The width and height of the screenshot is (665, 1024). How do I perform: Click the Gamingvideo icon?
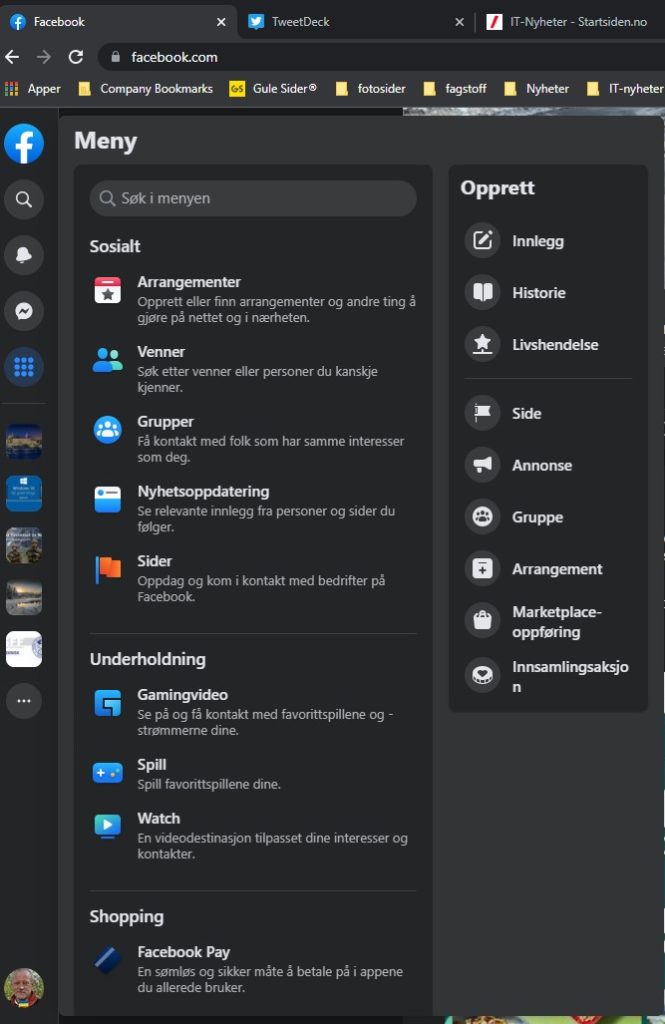pyautogui.click(x=107, y=703)
